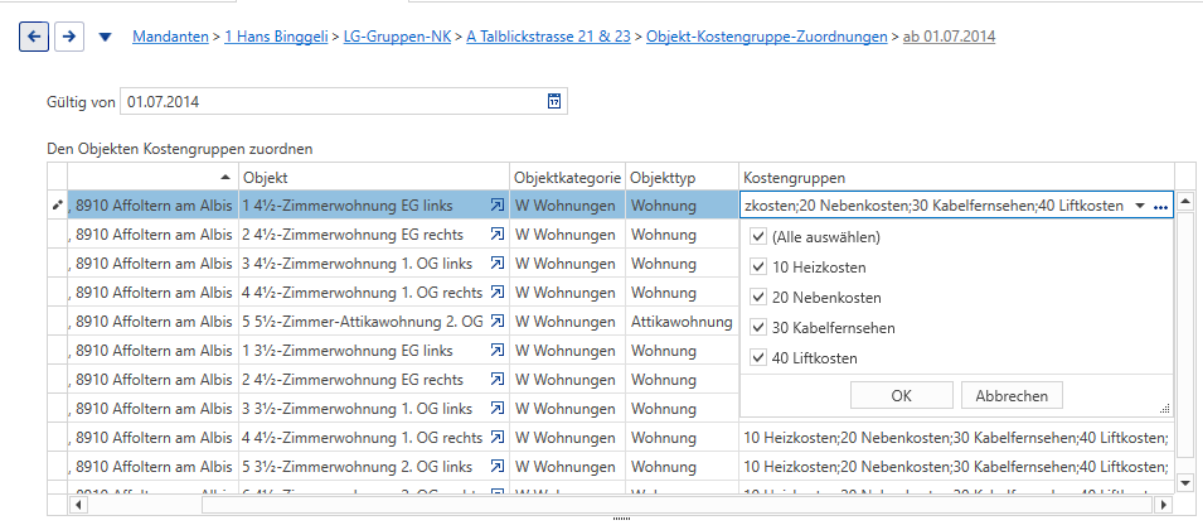Click the dropdown popup resize grip

pos(1166,409)
